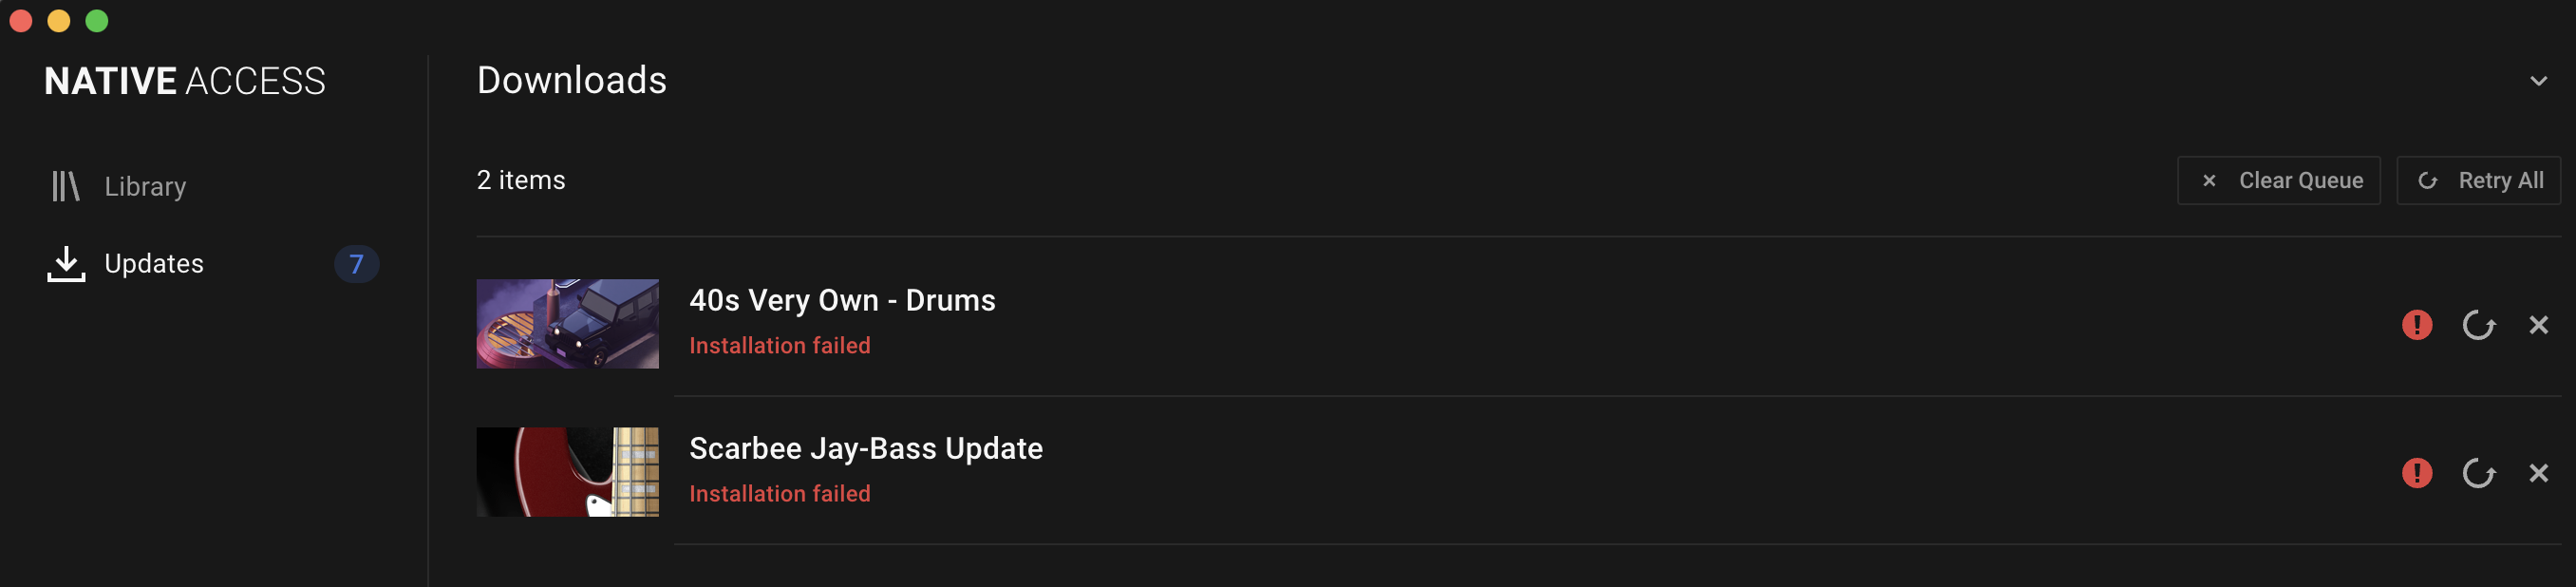Show error details for 40s Very Own - Drums
Screen dimensions: 2576x587
pos(2416,325)
